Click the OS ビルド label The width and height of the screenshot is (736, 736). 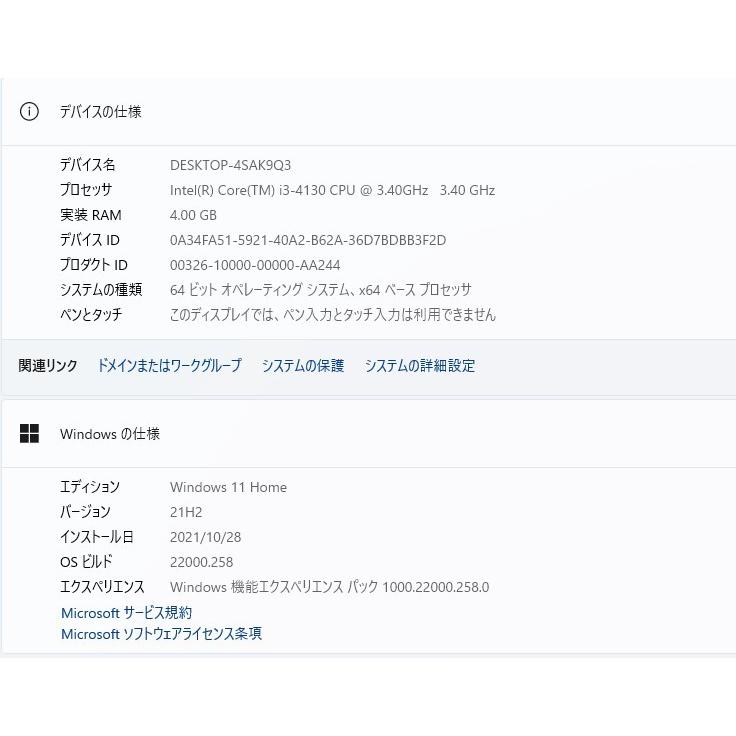point(86,562)
